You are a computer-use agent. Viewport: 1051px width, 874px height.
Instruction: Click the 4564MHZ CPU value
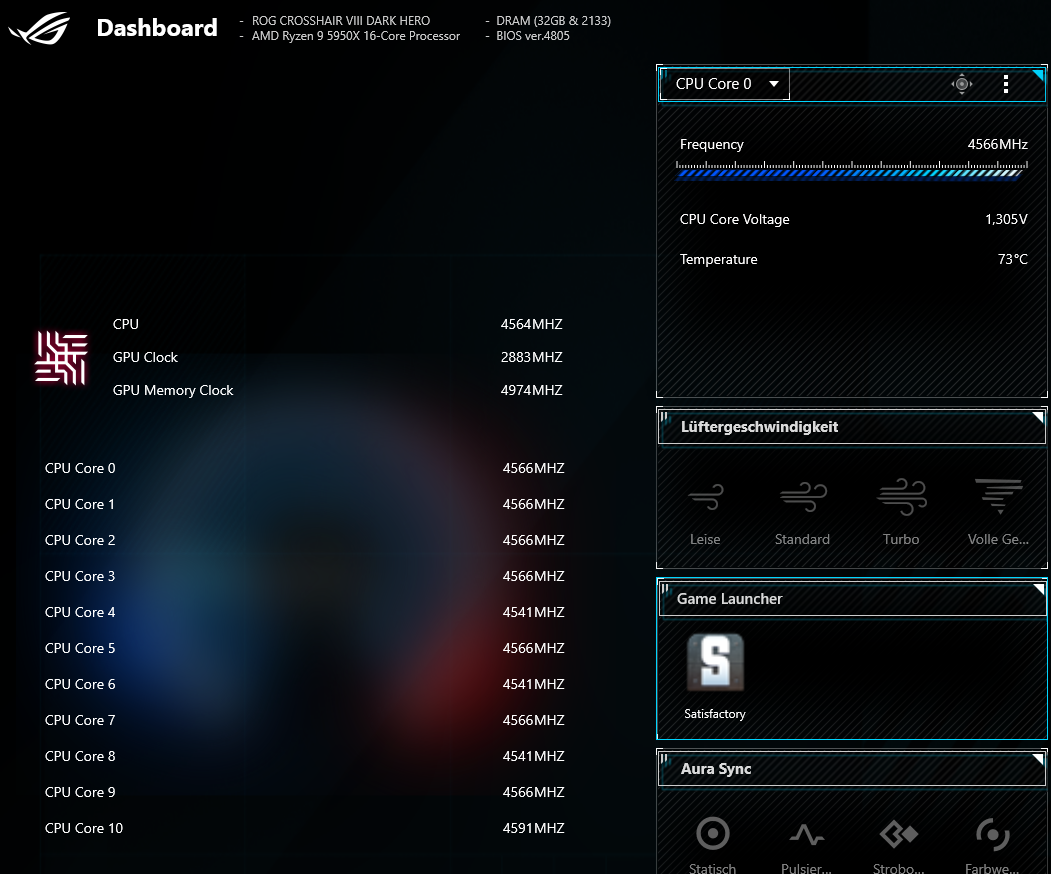click(x=532, y=324)
